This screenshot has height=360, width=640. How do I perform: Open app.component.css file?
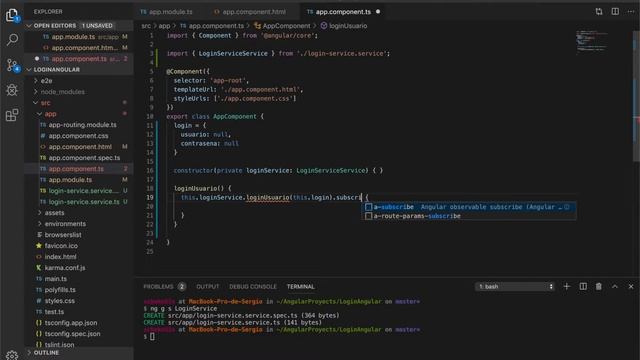coord(79,136)
